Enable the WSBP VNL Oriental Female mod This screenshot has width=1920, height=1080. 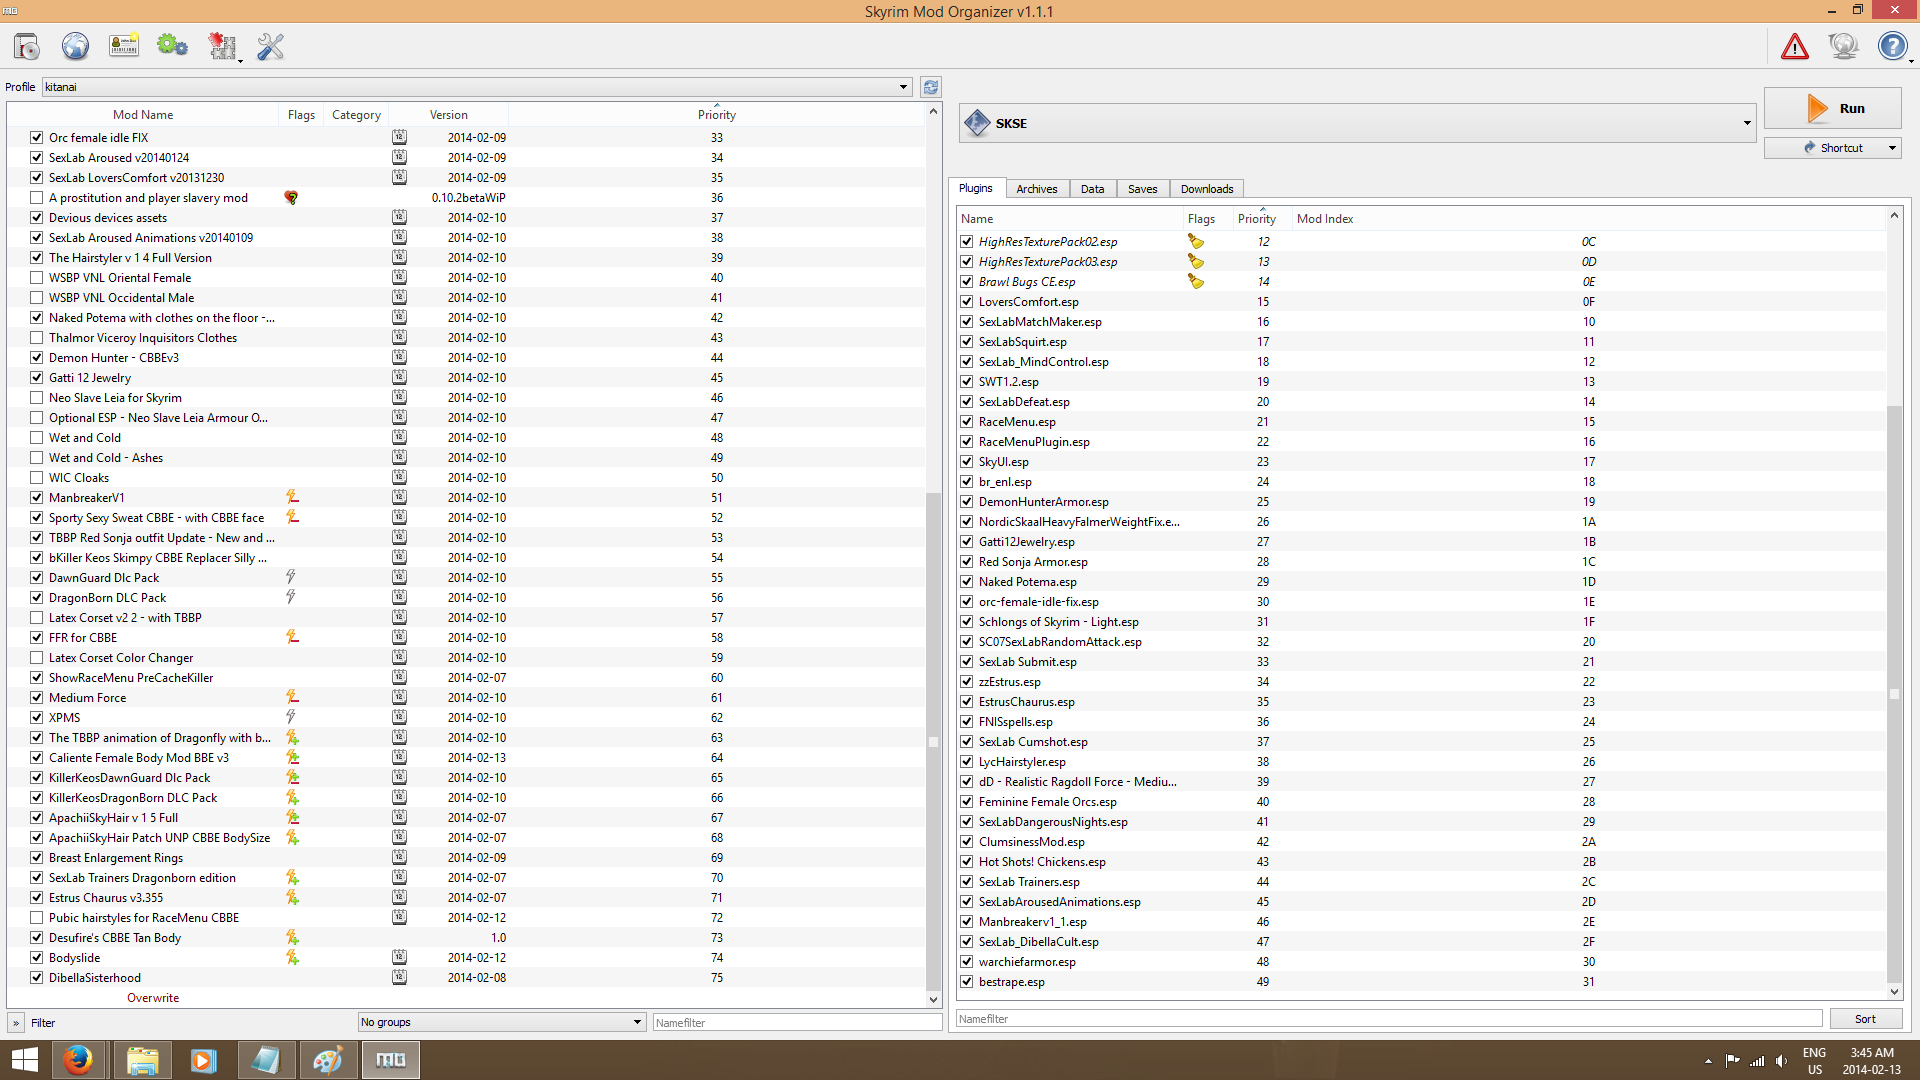click(x=37, y=278)
